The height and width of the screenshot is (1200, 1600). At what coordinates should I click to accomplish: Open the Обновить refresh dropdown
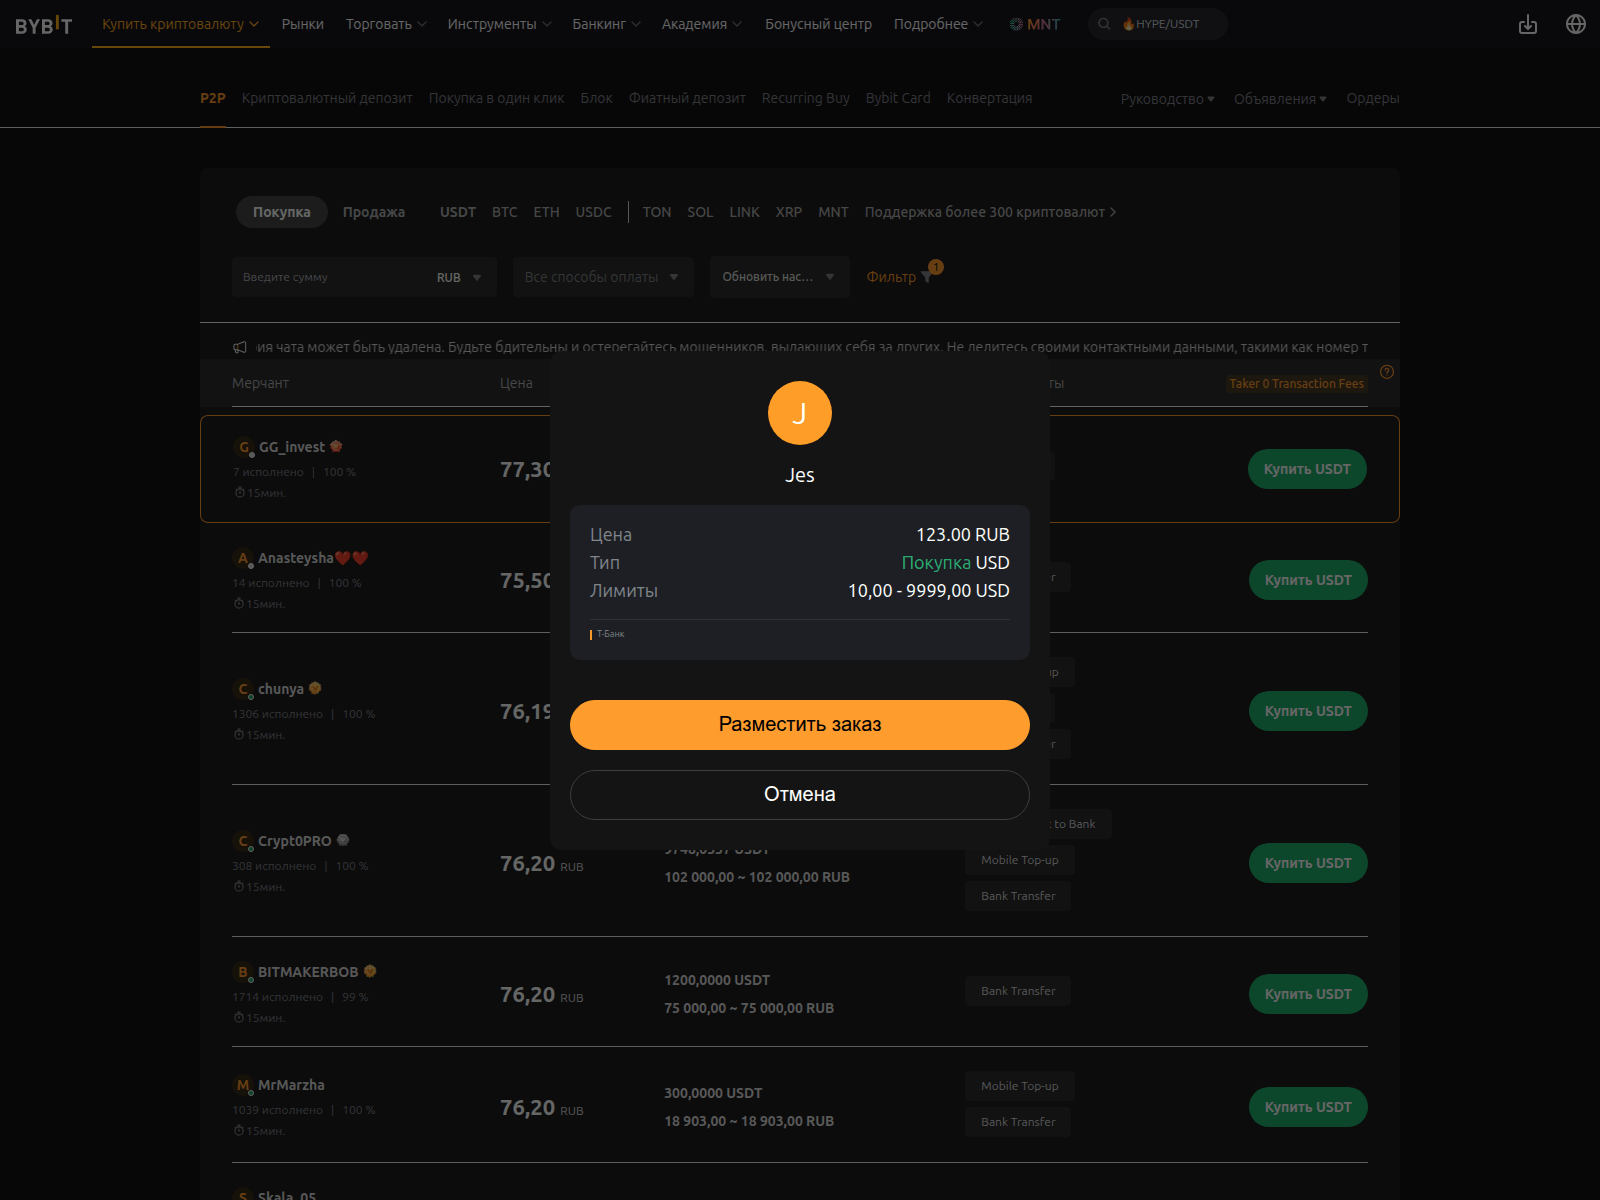coord(780,277)
